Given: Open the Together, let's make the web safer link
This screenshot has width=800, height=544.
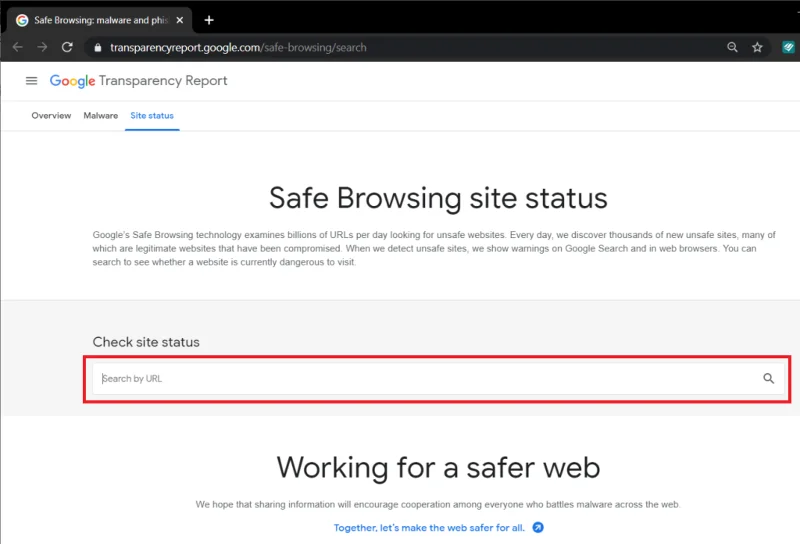Looking at the screenshot, I should click(x=429, y=528).
